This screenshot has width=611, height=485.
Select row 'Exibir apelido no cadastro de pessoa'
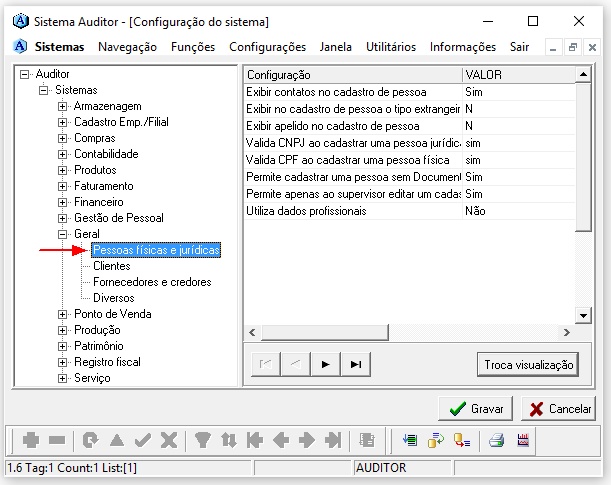tap(410, 126)
